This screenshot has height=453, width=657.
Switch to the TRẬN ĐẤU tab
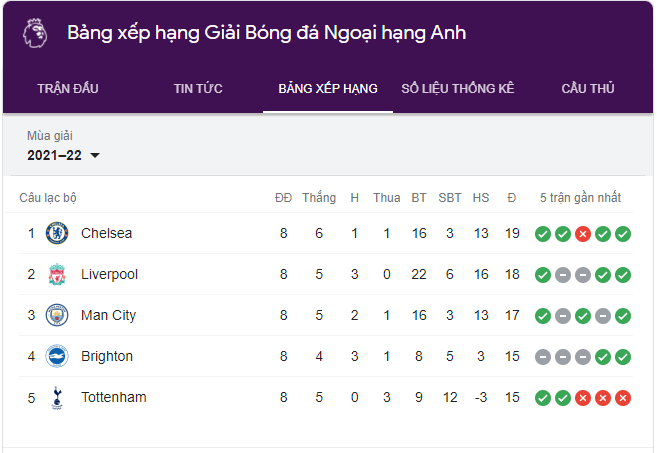click(x=68, y=89)
